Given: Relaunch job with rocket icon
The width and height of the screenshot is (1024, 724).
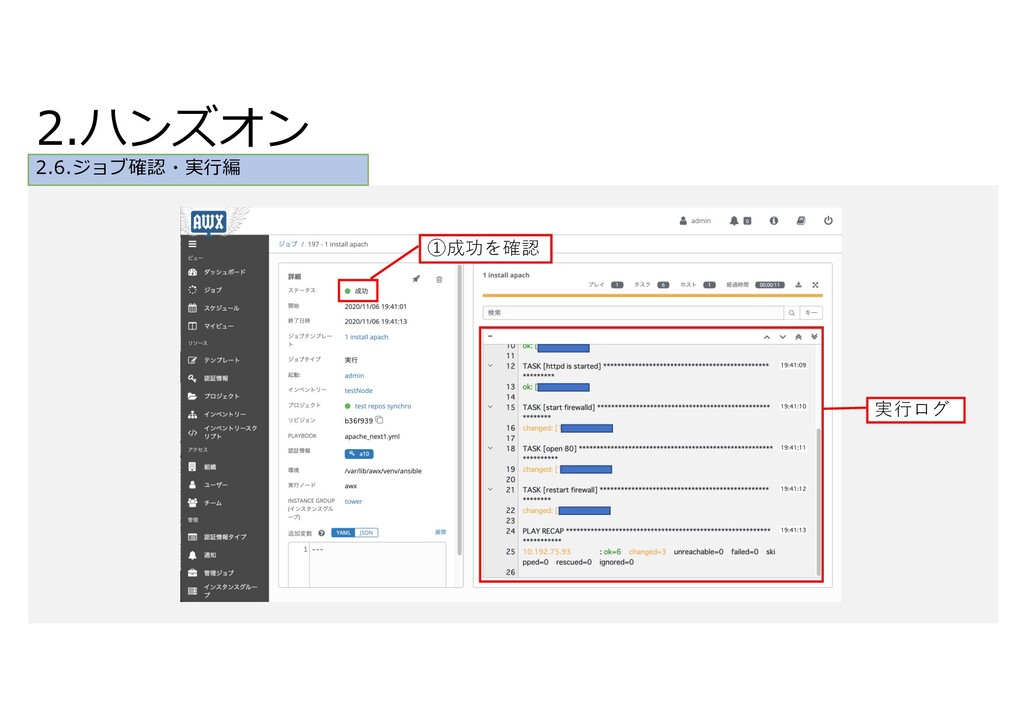Looking at the screenshot, I should tap(416, 279).
